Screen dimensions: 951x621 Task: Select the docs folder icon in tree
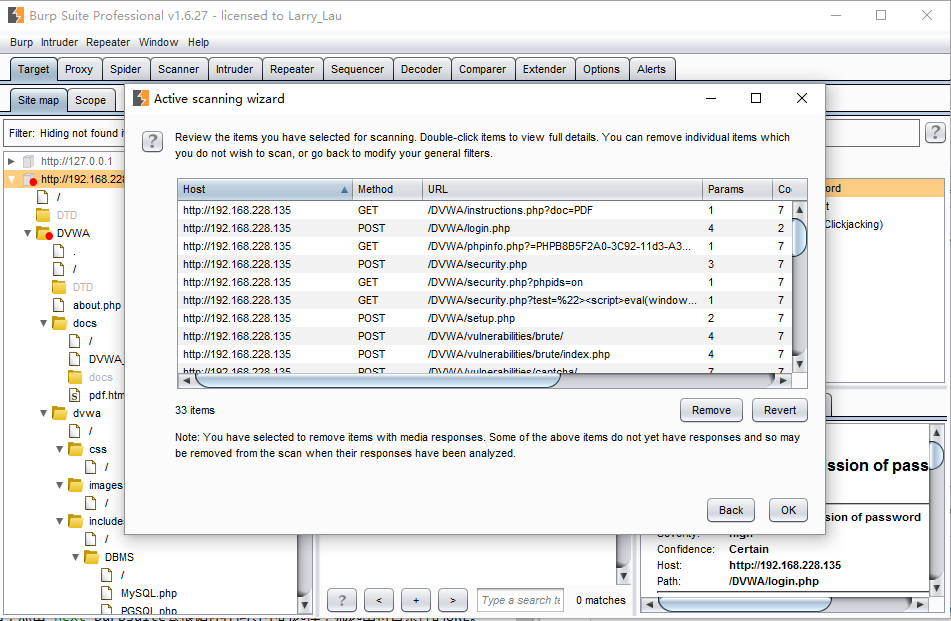(59, 323)
